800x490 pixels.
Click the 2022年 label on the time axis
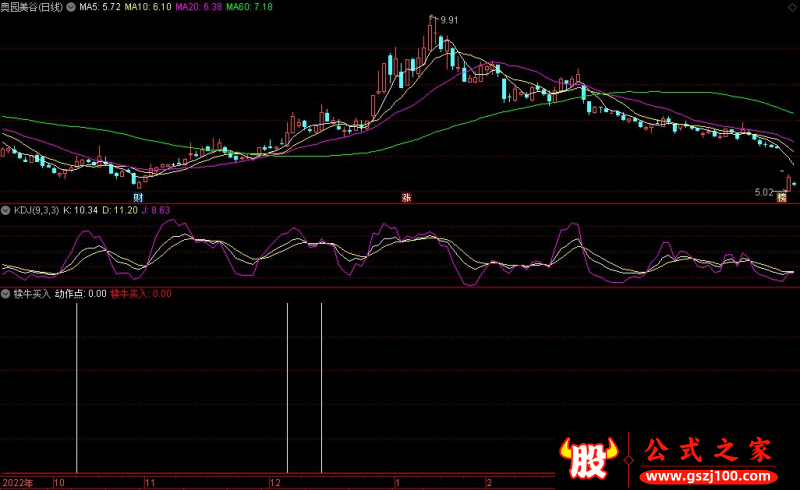[x=16, y=482]
